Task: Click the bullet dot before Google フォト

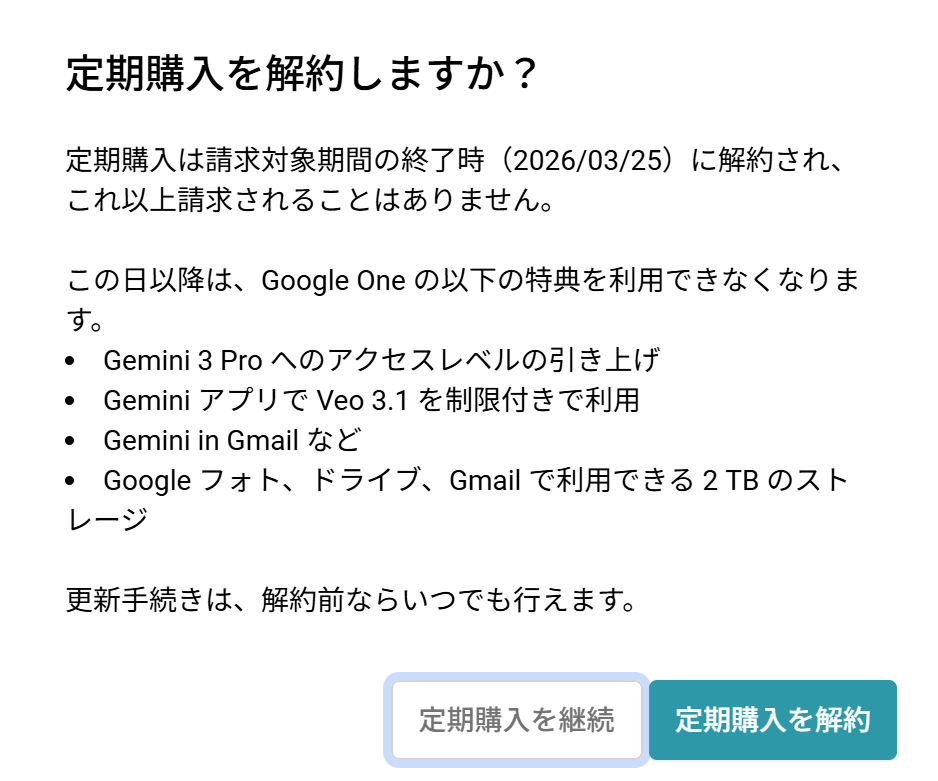Action: pyautogui.click(x=70, y=481)
